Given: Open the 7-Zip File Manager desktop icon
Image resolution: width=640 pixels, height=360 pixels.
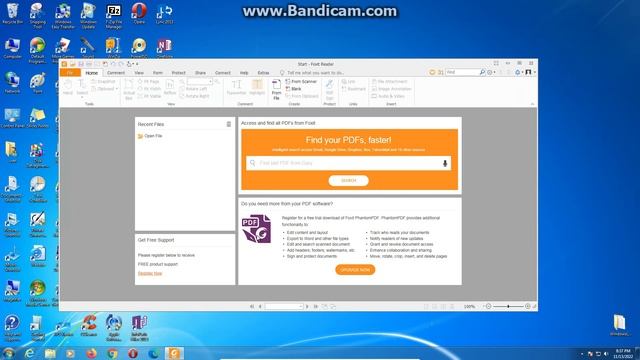Looking at the screenshot, I should tap(113, 16).
